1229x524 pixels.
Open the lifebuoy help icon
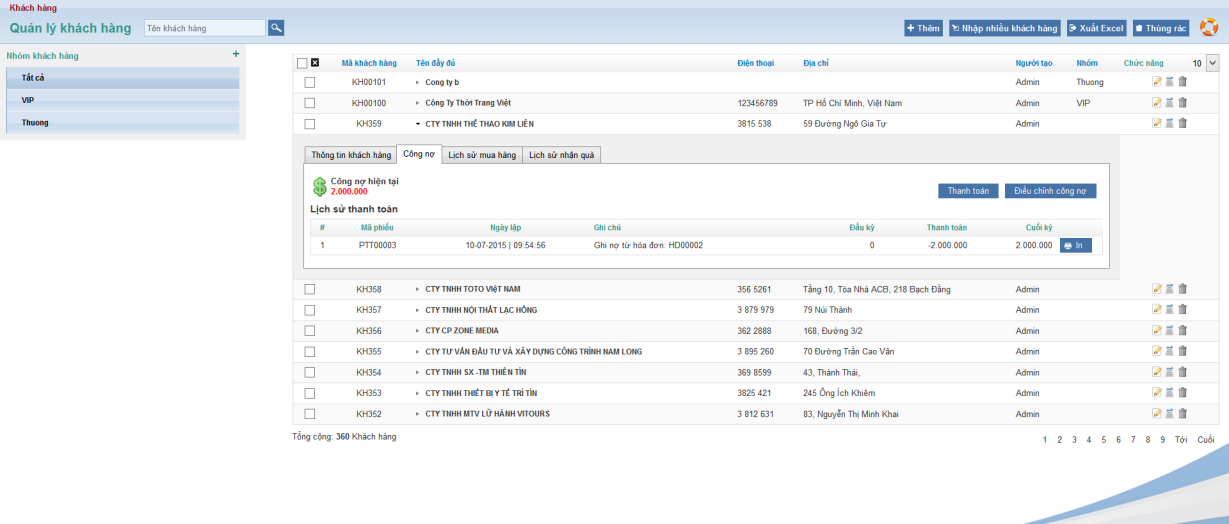point(1208,27)
